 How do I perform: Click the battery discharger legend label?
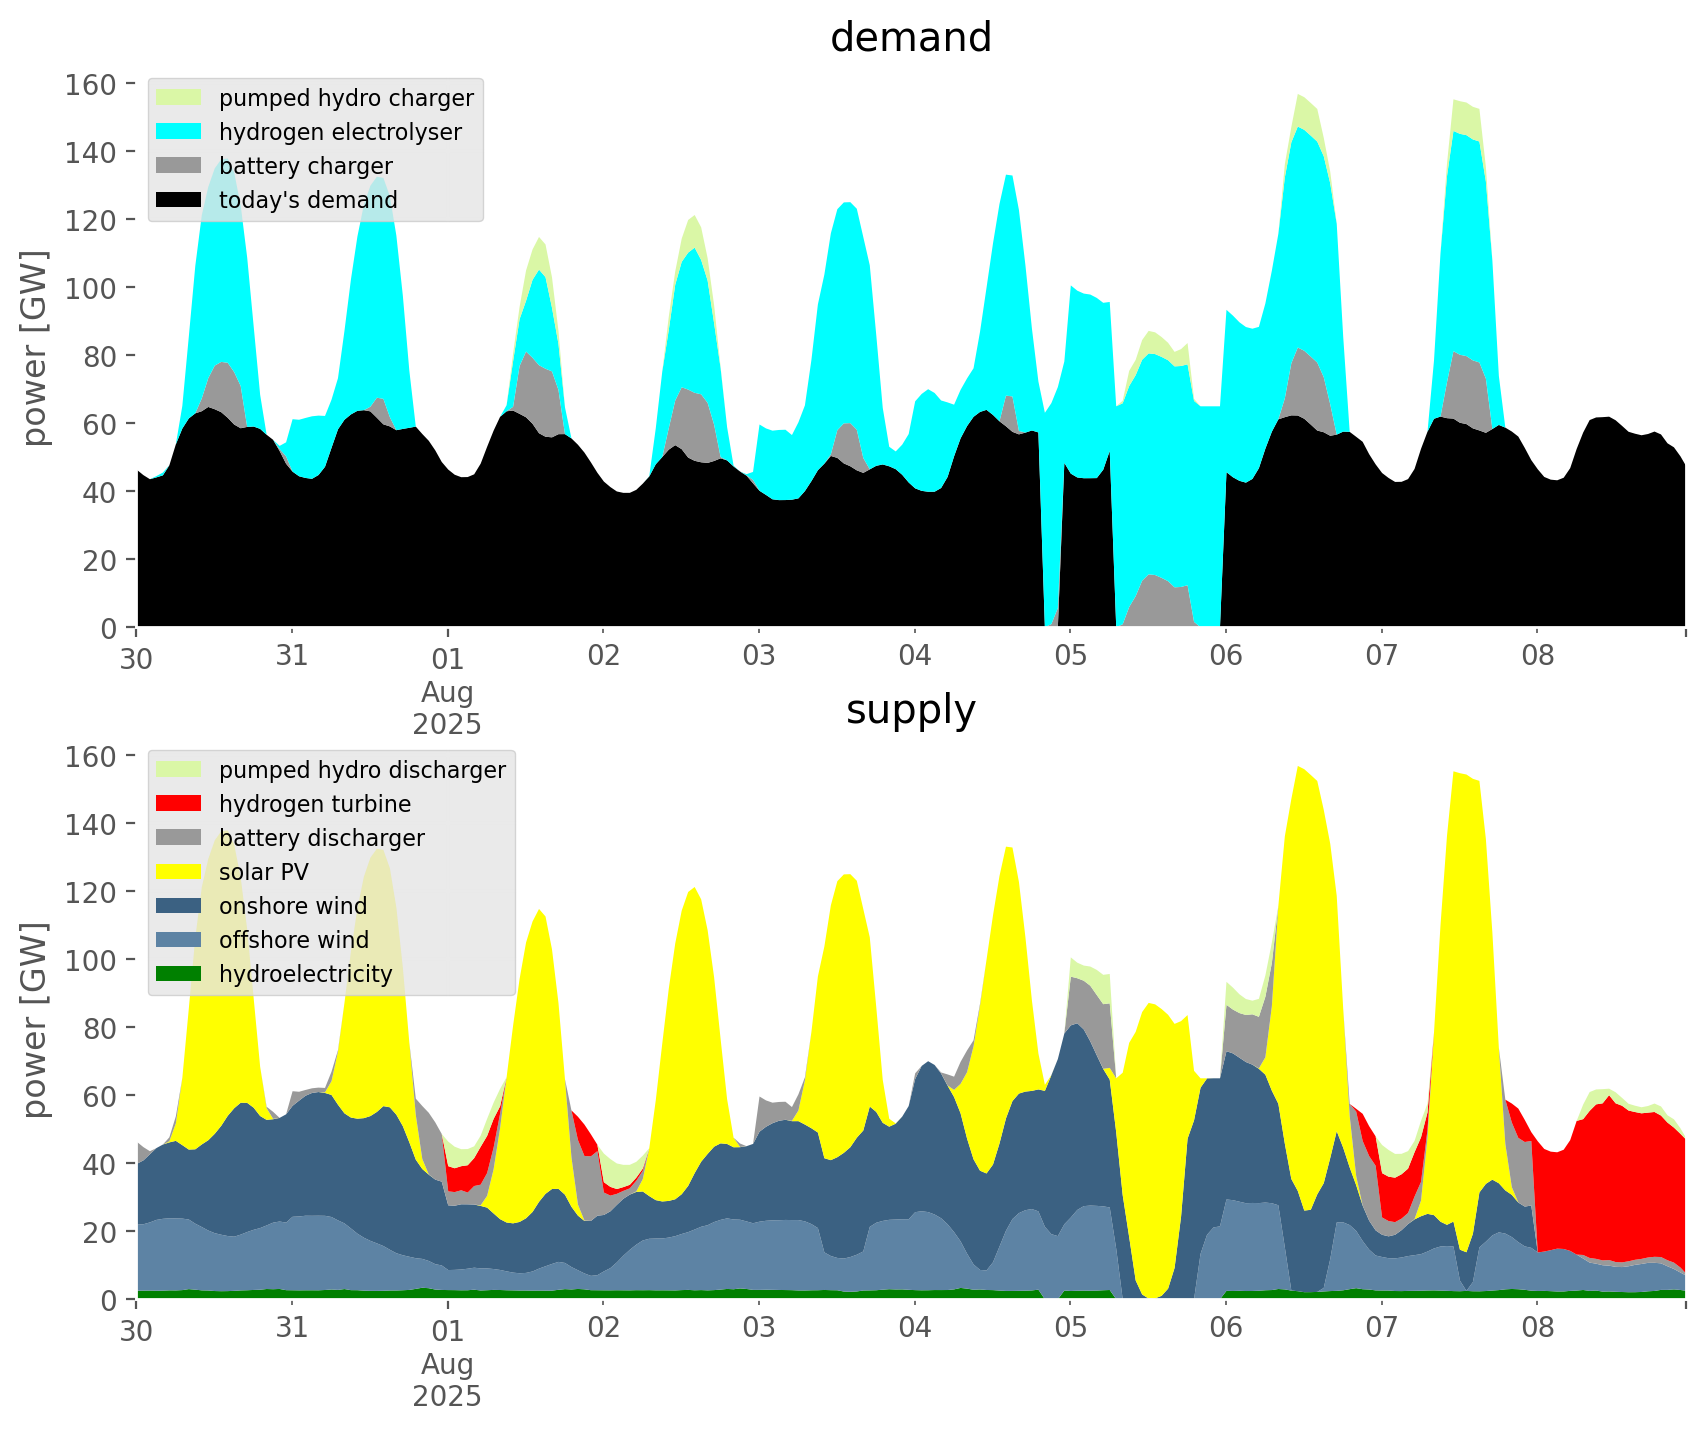click(x=321, y=838)
